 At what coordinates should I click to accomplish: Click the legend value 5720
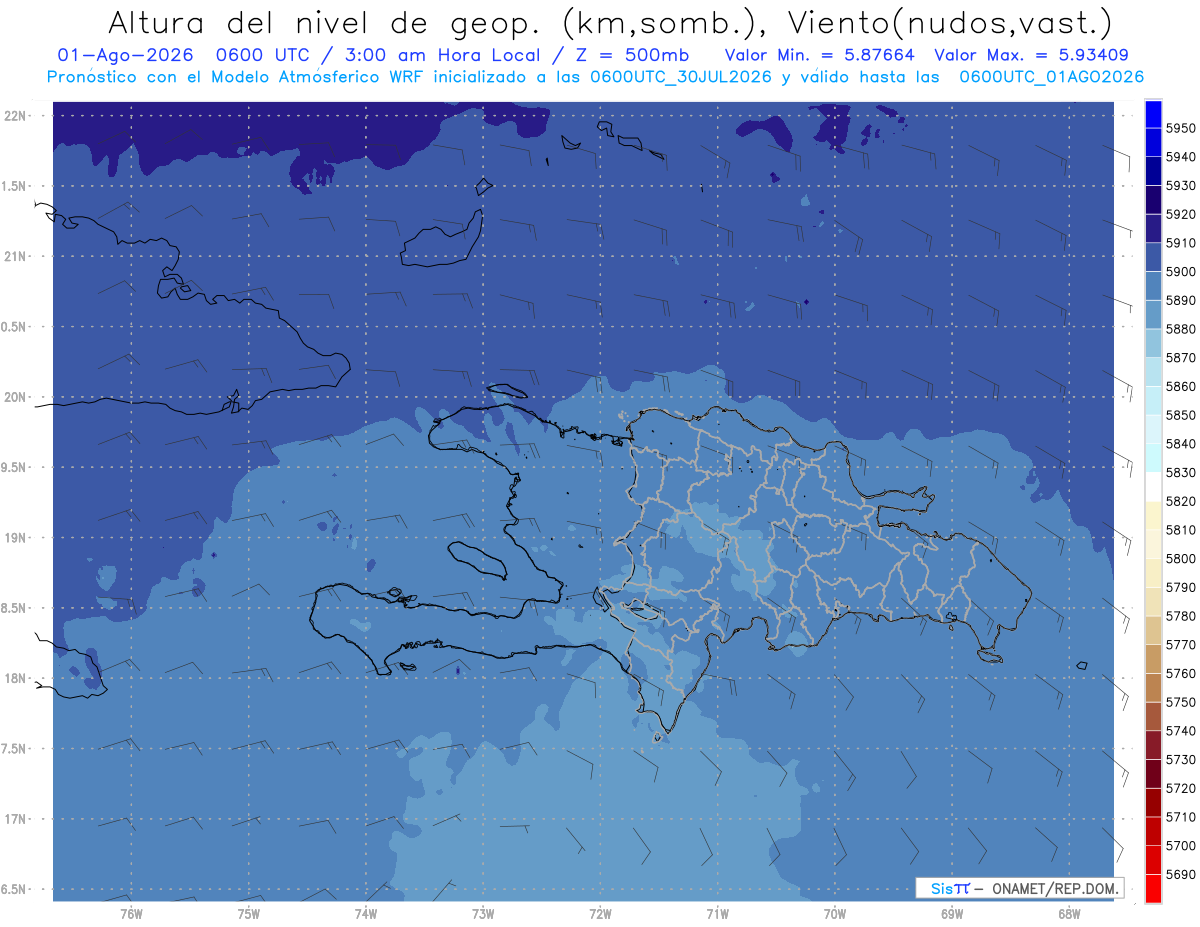pos(1181,789)
